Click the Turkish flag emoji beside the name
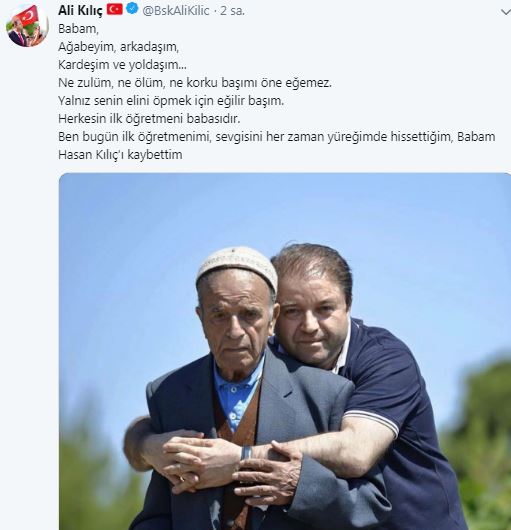The height and width of the screenshot is (530, 511). click(115, 9)
